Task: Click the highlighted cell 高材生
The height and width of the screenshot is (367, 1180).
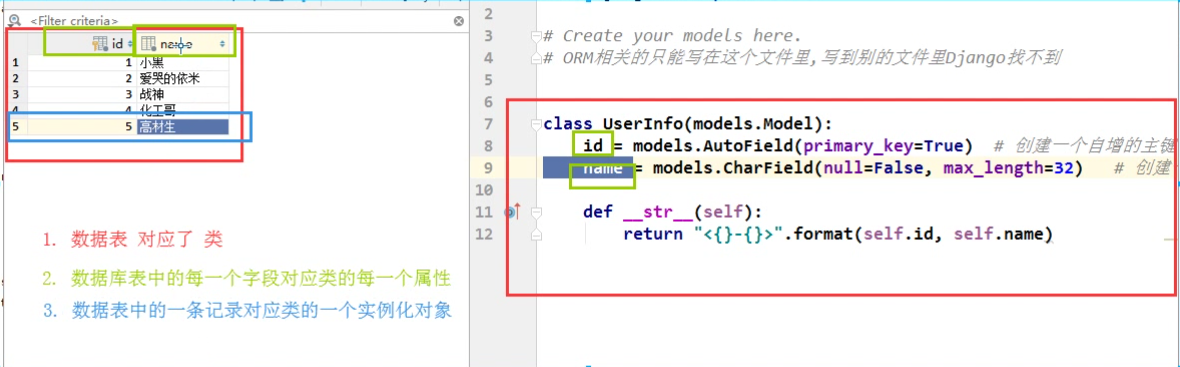Action: click(182, 127)
